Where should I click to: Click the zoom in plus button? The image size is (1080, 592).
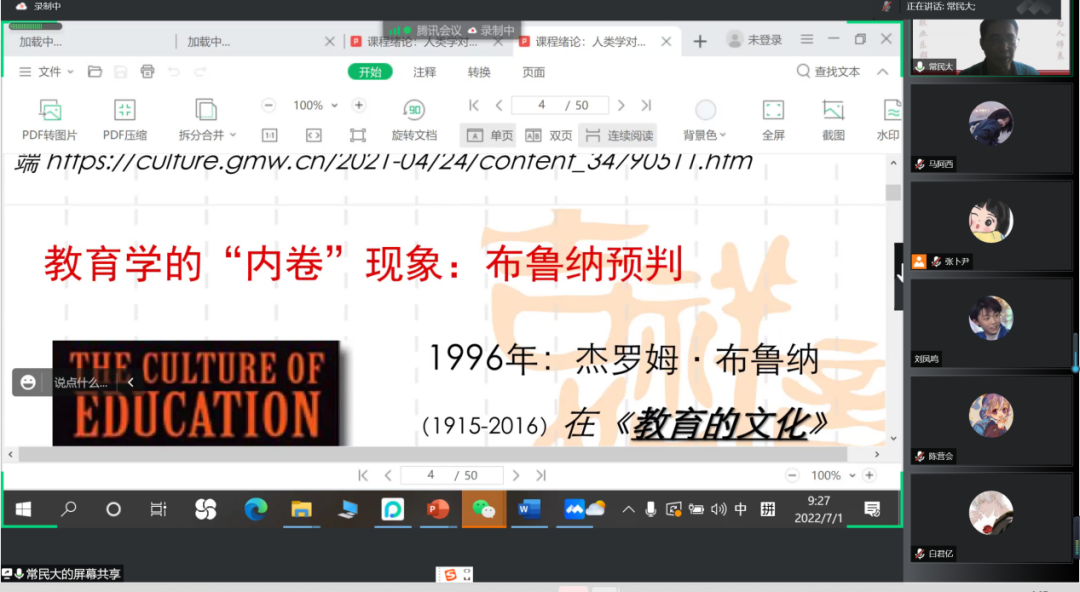tap(359, 105)
